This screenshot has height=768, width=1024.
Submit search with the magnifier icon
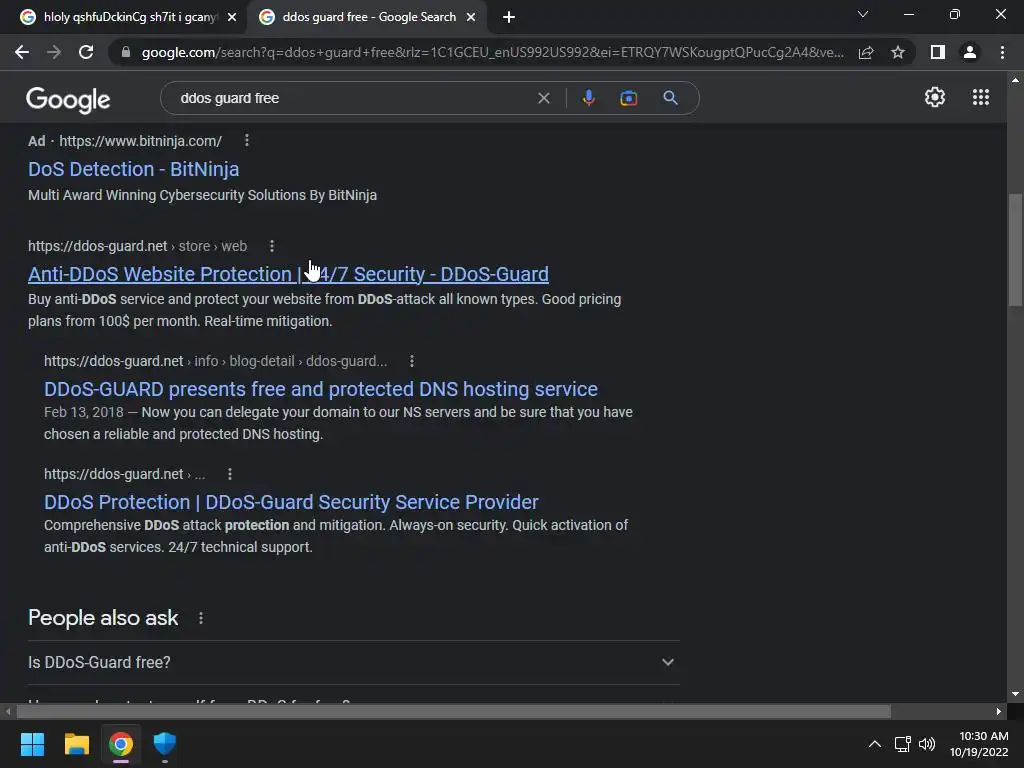pyautogui.click(x=670, y=98)
